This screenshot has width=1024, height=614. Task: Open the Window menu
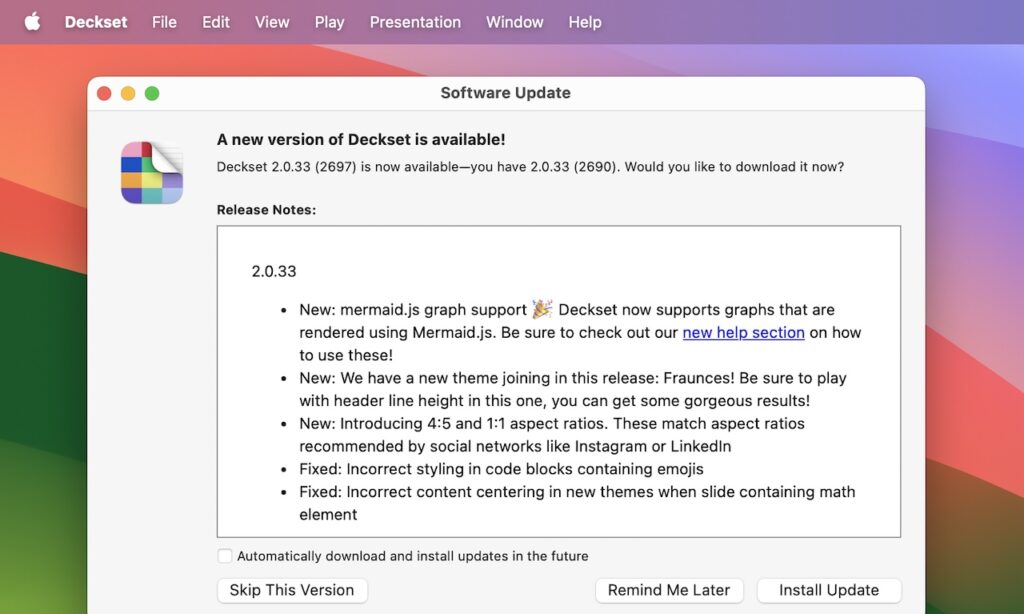click(x=514, y=21)
